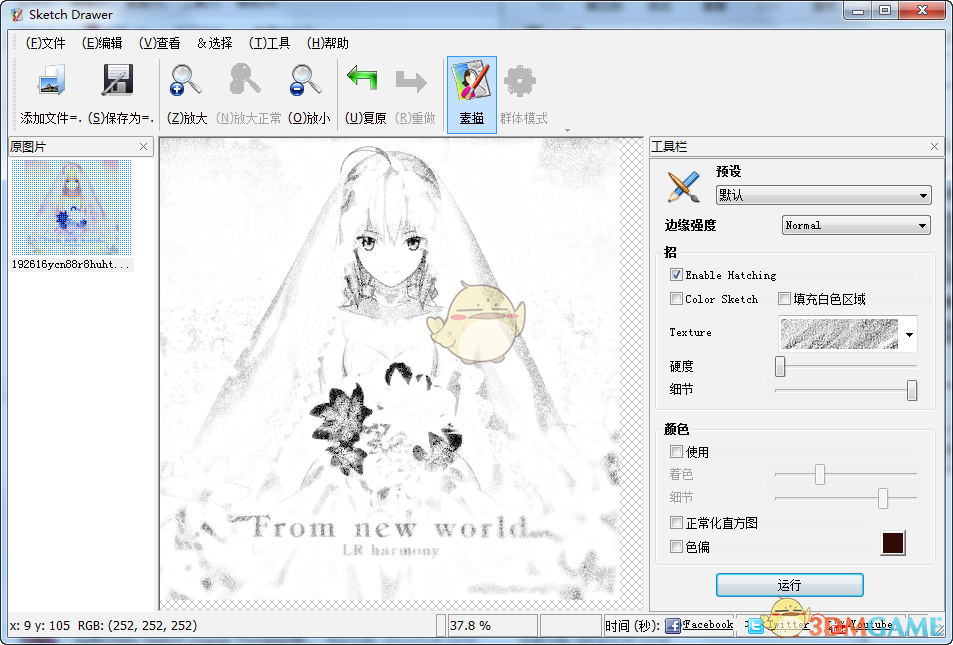The height and width of the screenshot is (645, 953).
Task: Click the pencil and brush preset icon
Action: coord(684,187)
